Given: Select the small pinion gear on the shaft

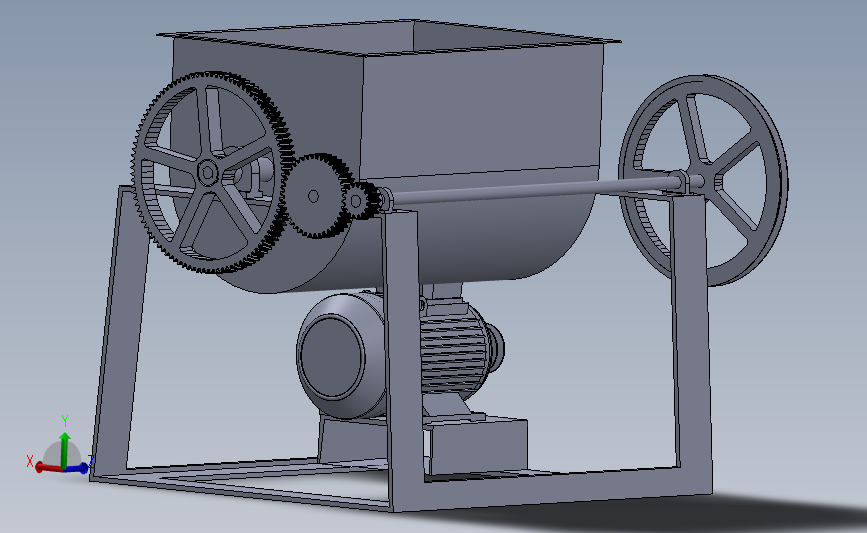Looking at the screenshot, I should [x=357, y=200].
